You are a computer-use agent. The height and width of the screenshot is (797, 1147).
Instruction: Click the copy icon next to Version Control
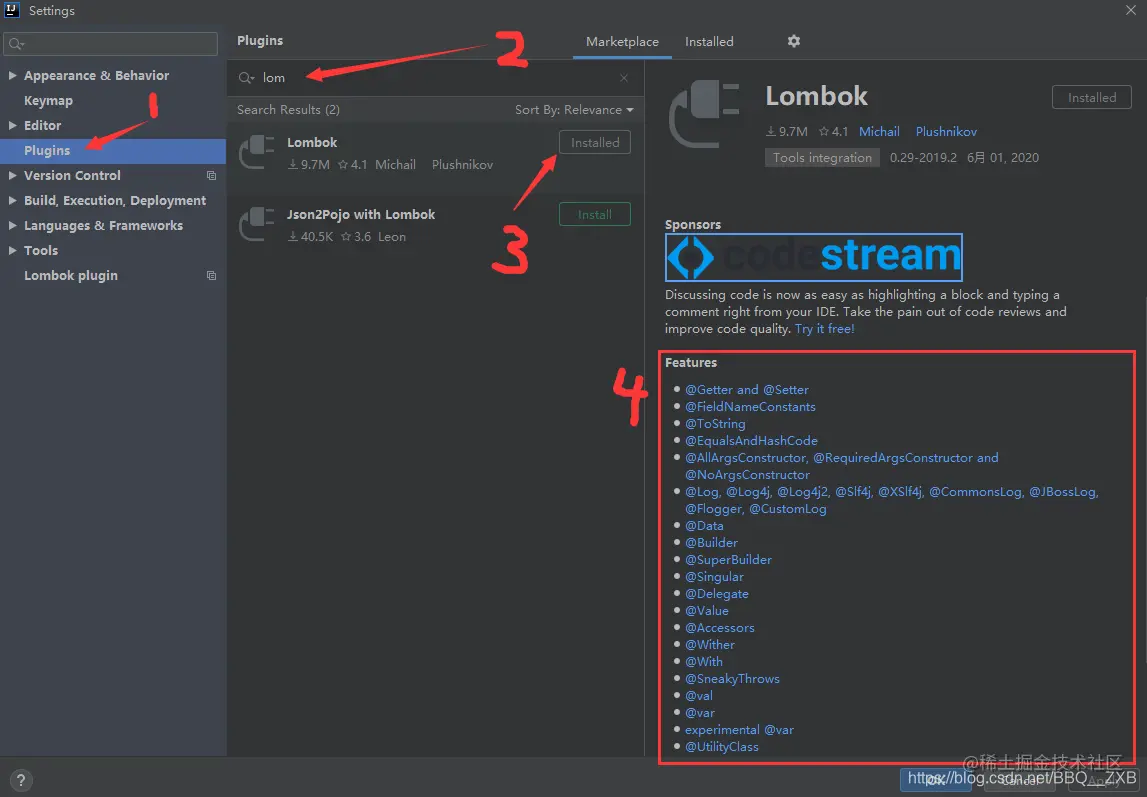211,175
